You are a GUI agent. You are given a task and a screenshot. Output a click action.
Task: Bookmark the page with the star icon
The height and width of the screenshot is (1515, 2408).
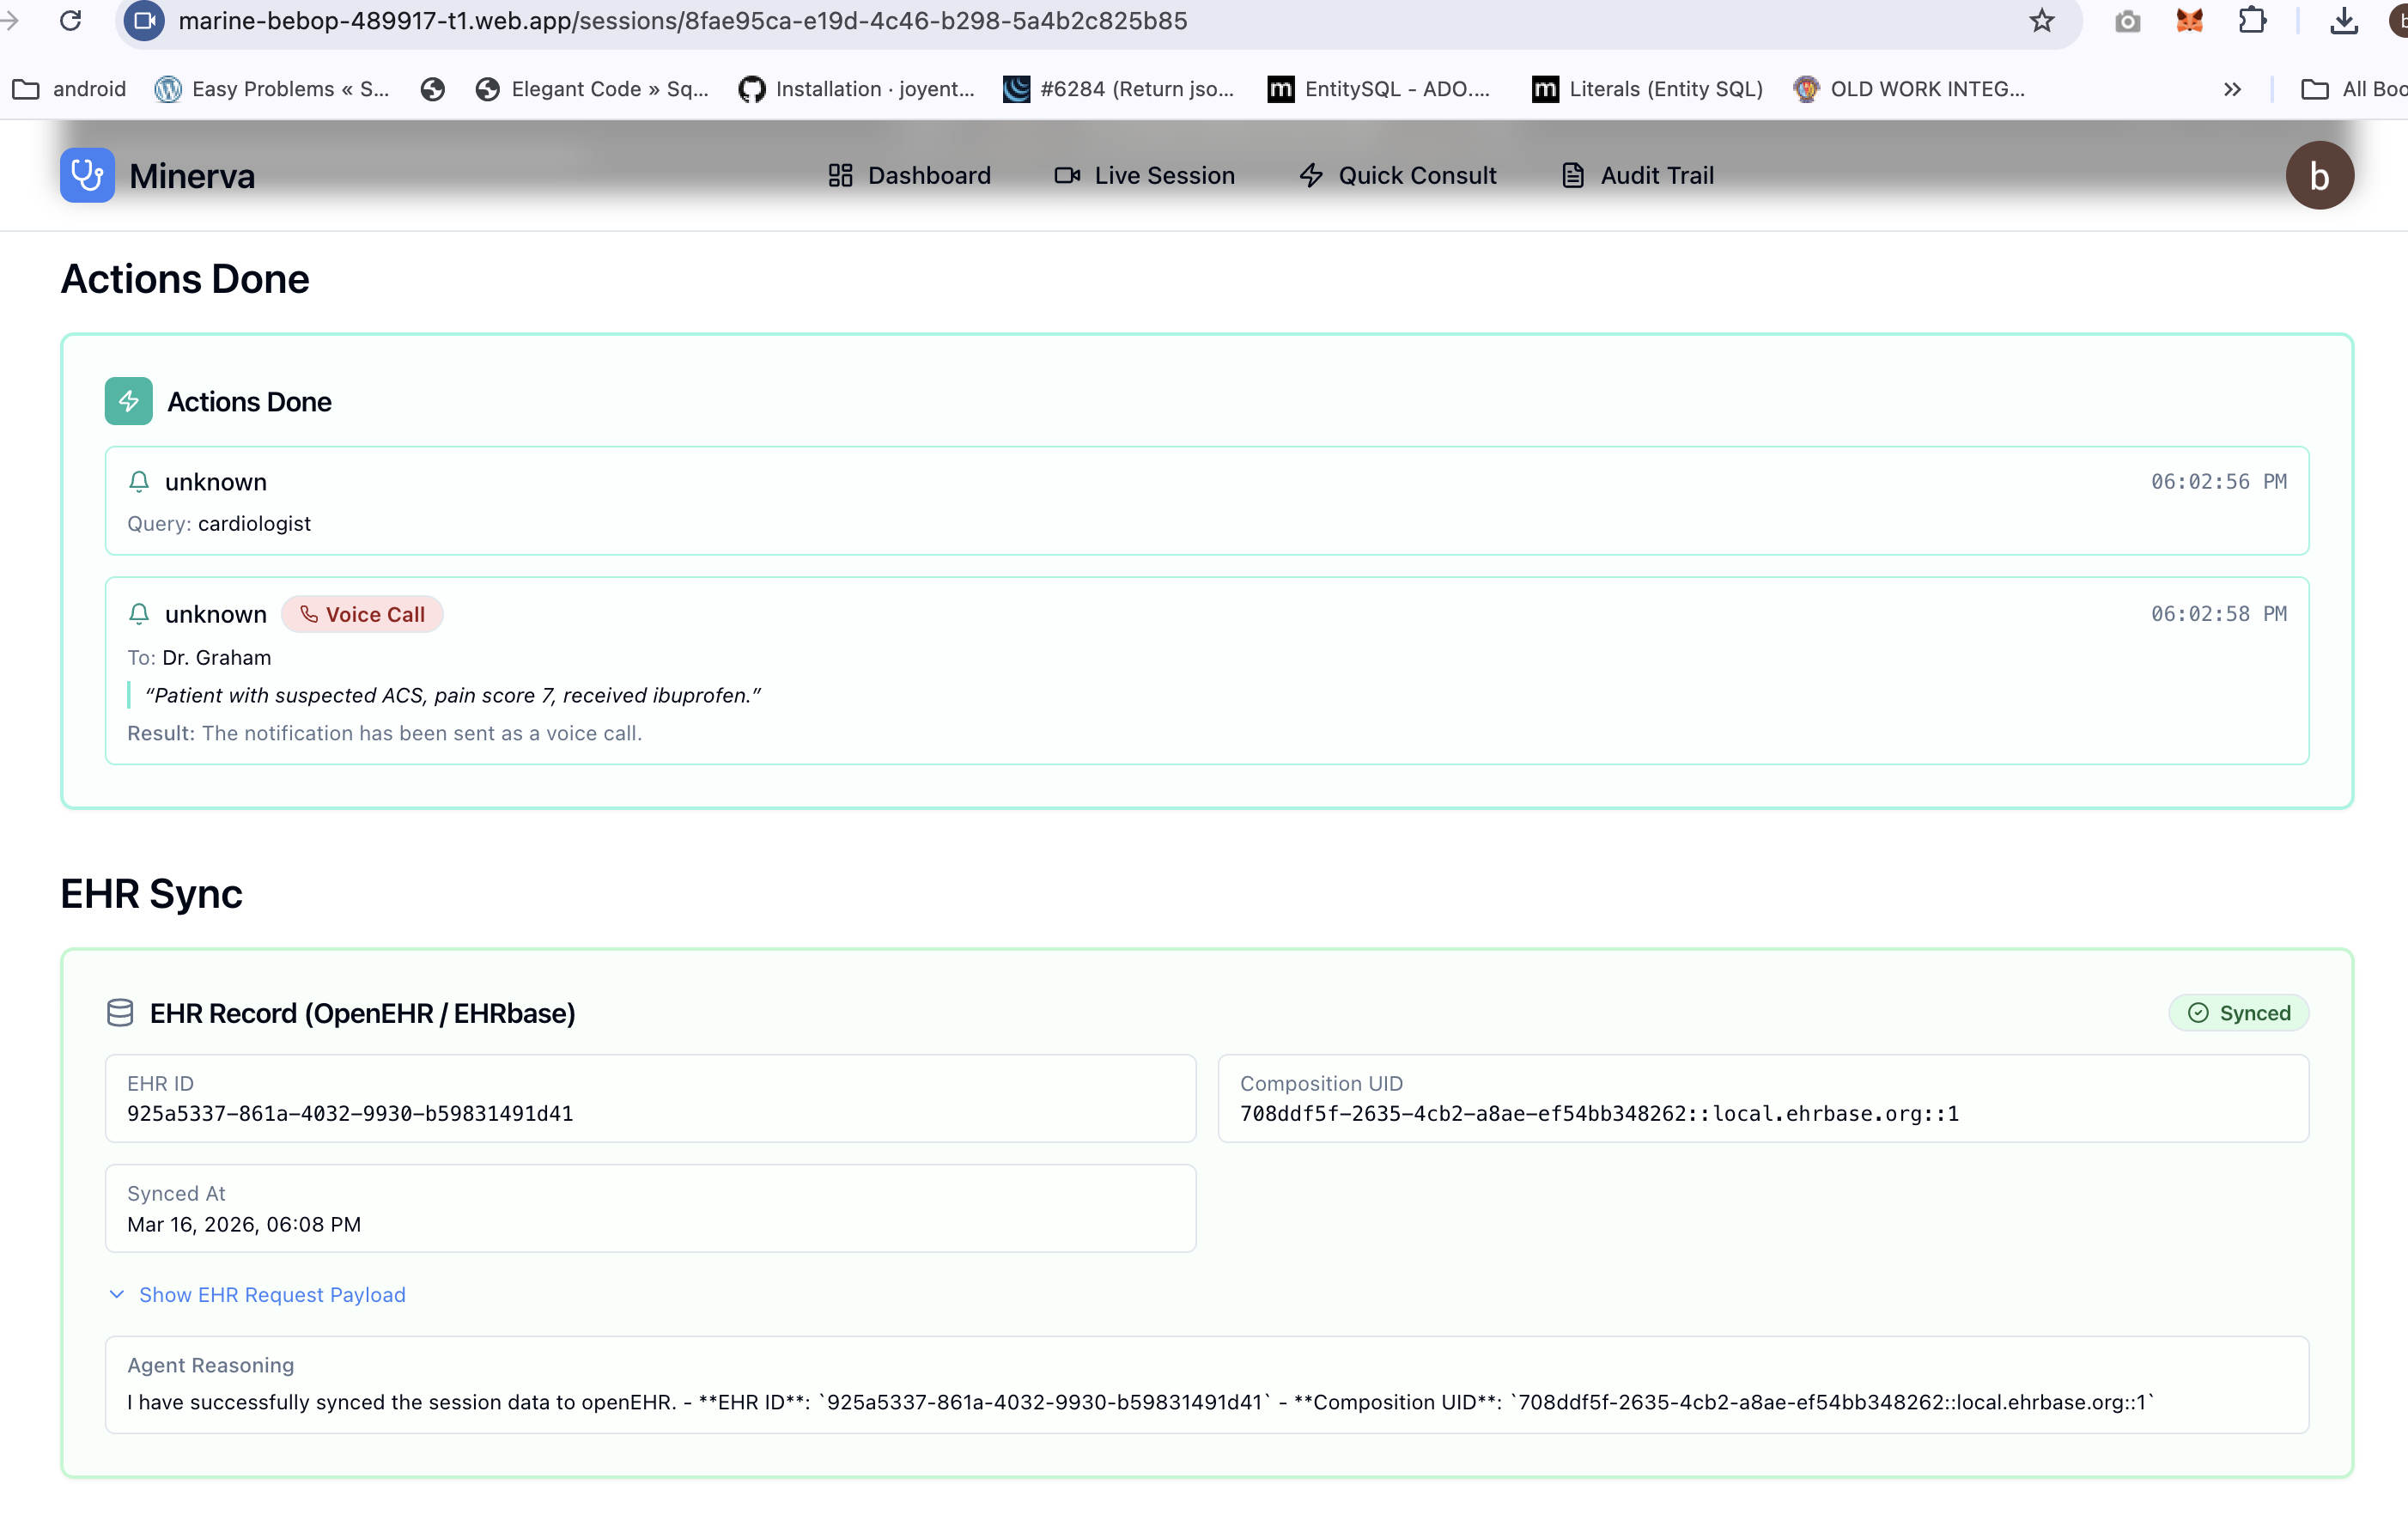click(x=2041, y=21)
